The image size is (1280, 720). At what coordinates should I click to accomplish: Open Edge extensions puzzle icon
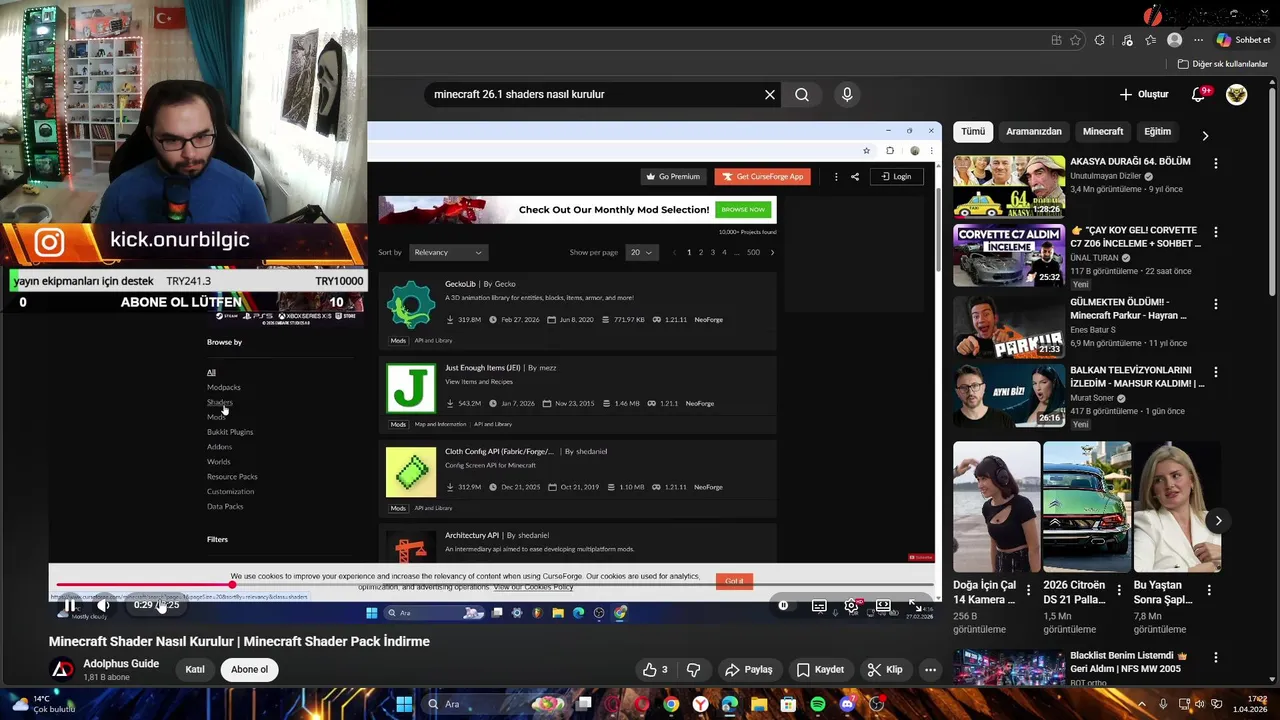coord(1100,40)
